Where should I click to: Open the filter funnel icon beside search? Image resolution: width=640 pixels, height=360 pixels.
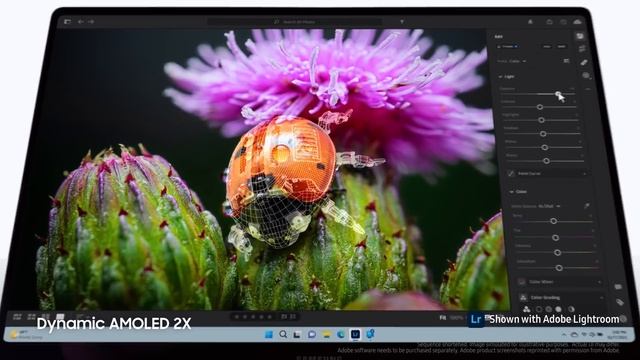[x=402, y=21]
